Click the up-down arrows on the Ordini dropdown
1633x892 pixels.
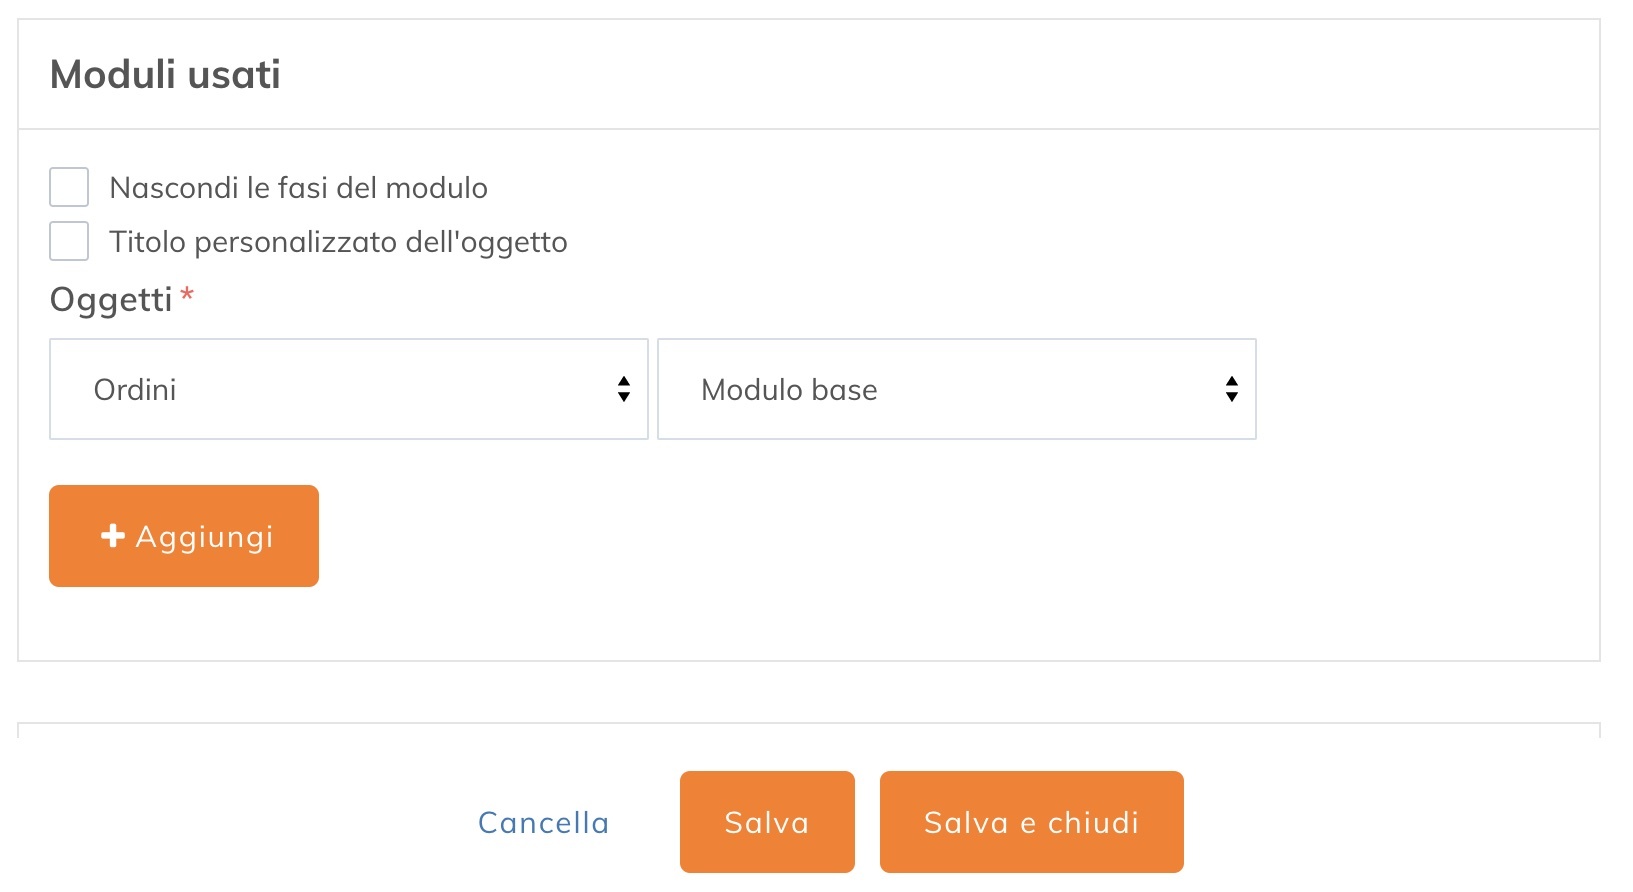(623, 389)
